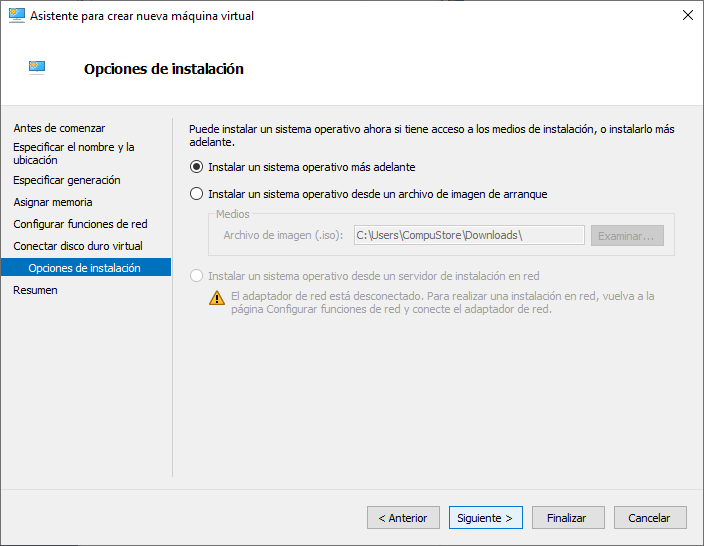The height and width of the screenshot is (546, 704).
Task: Click the wizard title bar monitor icon
Action: coord(17,16)
